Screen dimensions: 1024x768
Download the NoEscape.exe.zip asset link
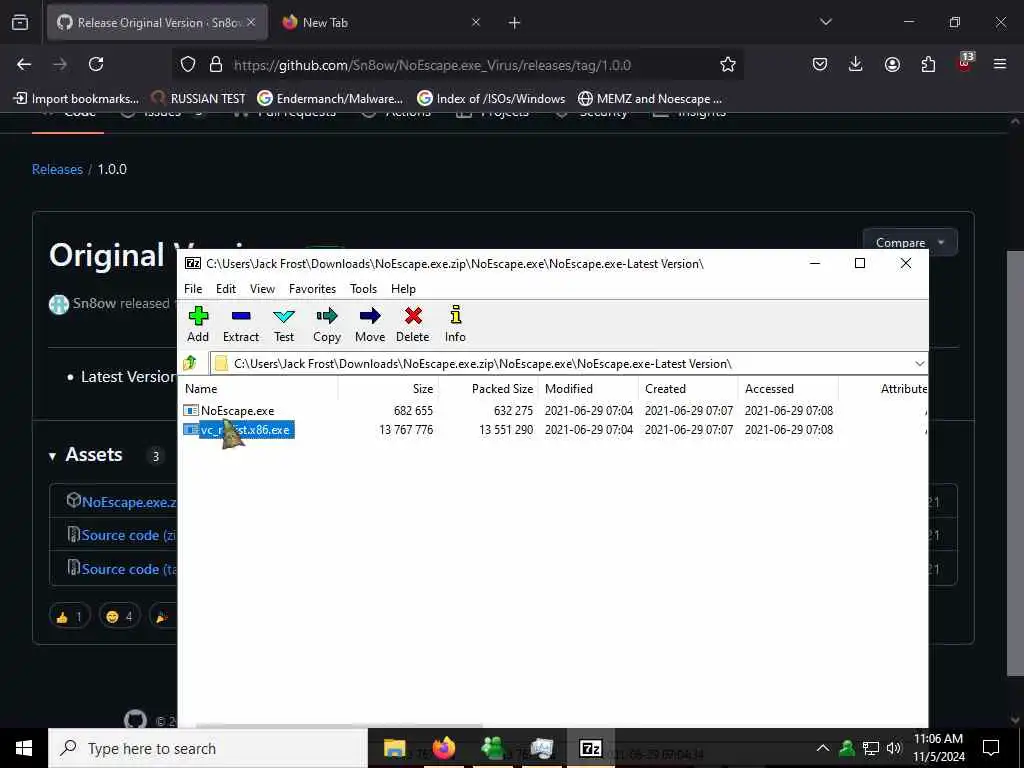point(129,502)
